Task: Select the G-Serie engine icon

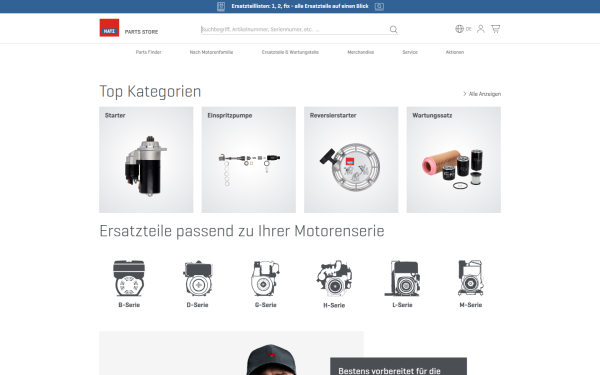Action: [266, 278]
